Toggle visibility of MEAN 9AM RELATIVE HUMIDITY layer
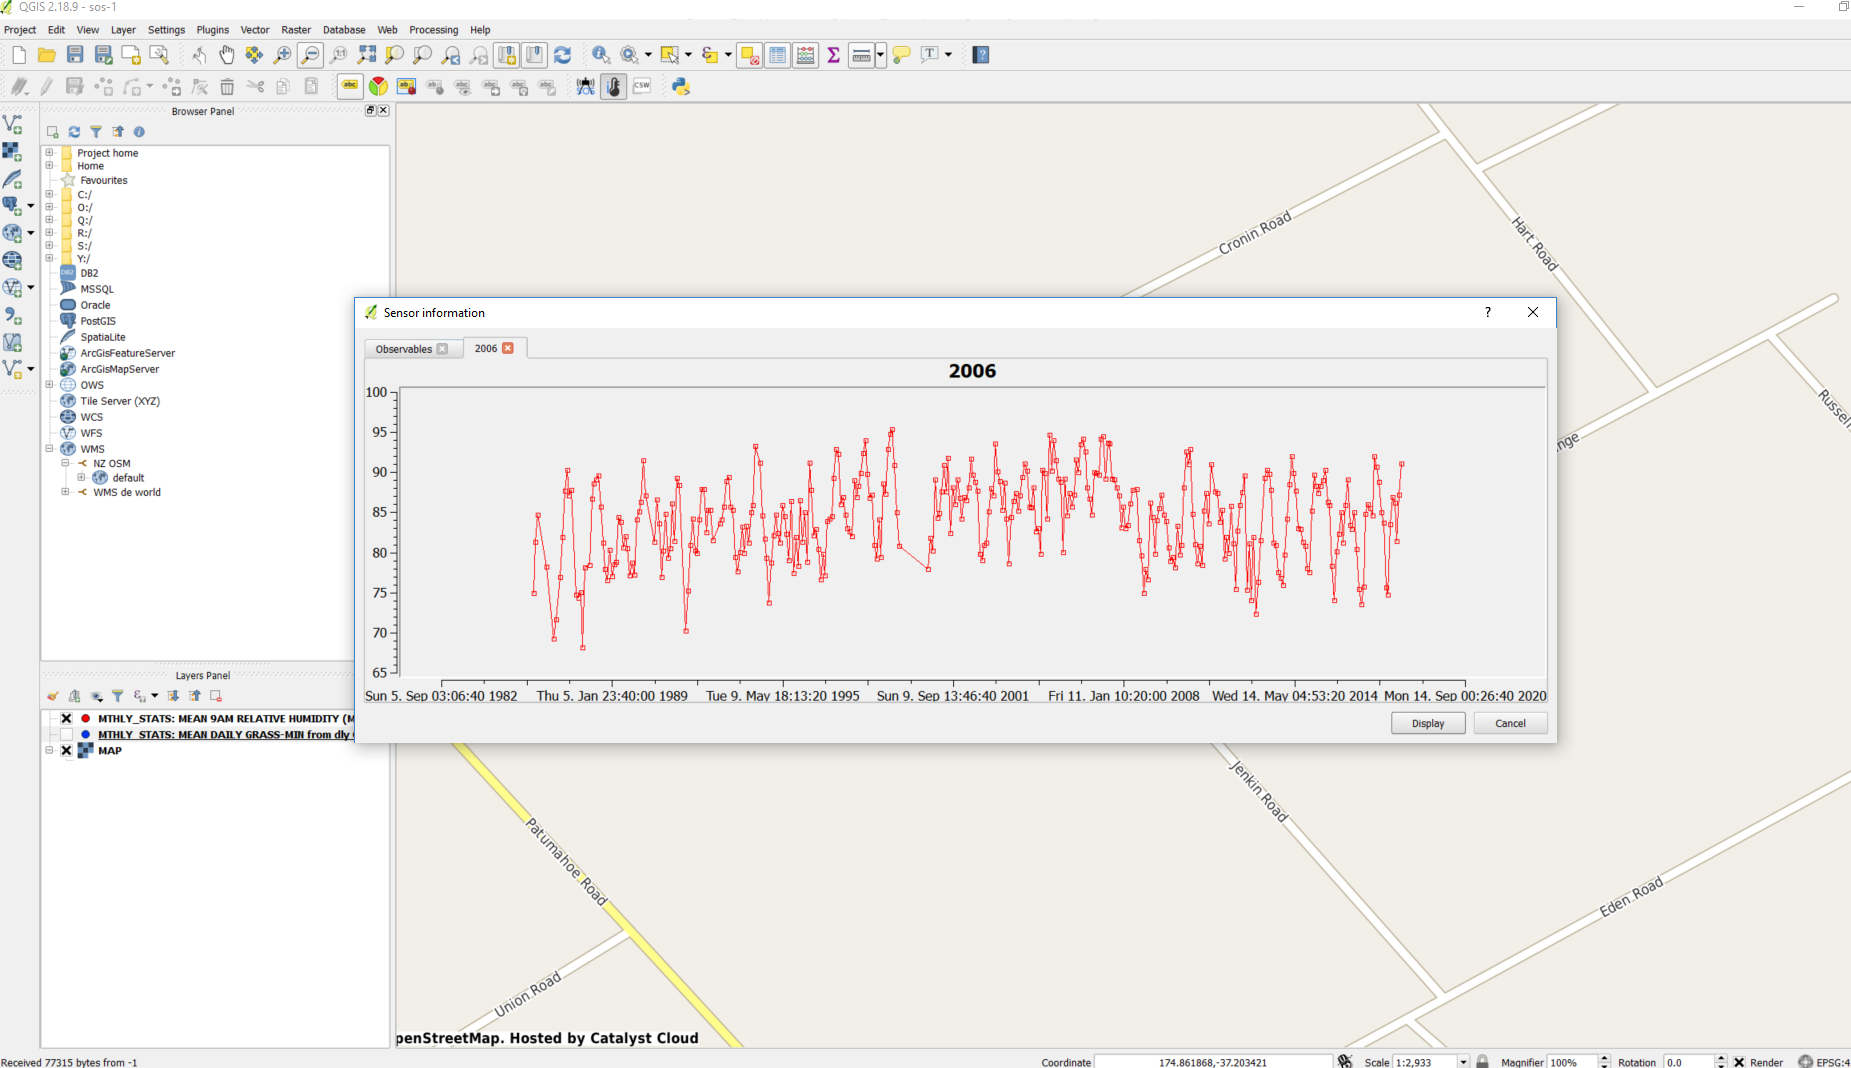 pyautogui.click(x=66, y=719)
